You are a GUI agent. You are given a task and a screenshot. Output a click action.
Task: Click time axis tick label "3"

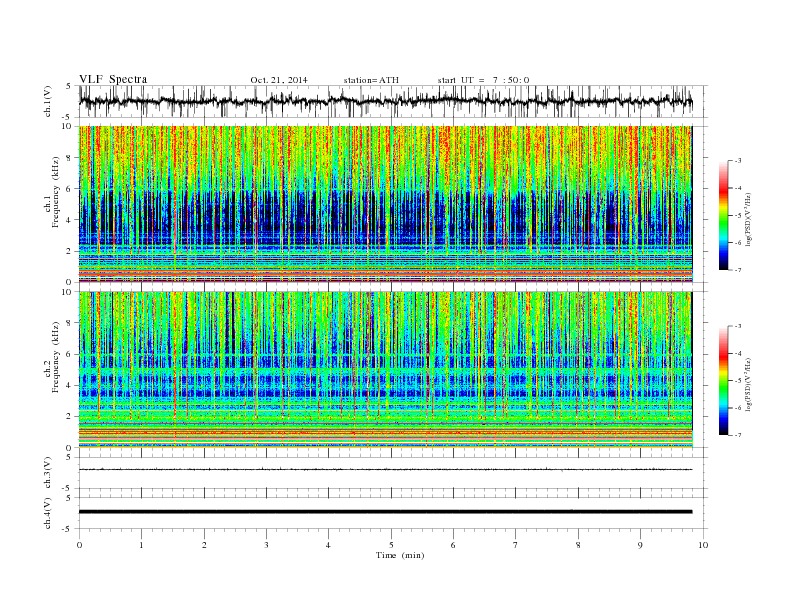click(266, 545)
